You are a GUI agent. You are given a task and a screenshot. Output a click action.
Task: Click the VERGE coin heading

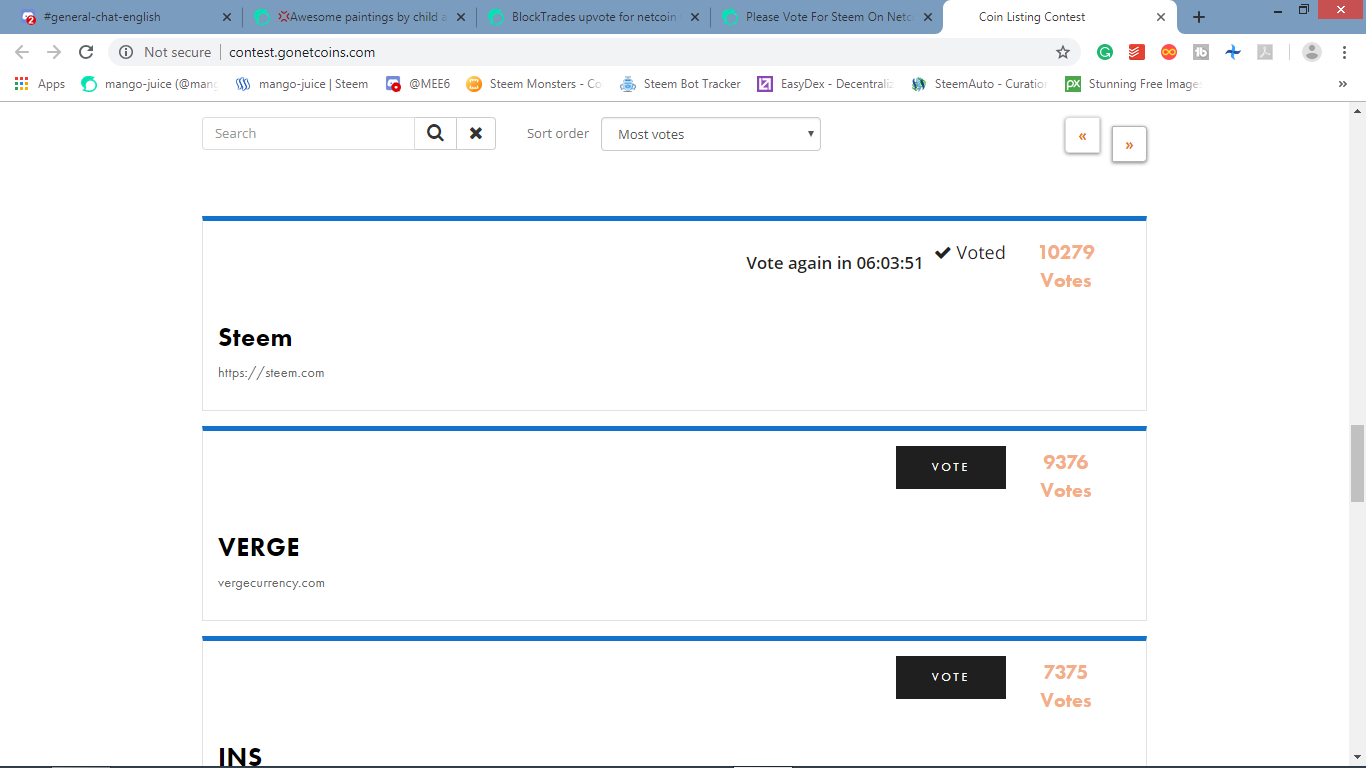[259, 547]
